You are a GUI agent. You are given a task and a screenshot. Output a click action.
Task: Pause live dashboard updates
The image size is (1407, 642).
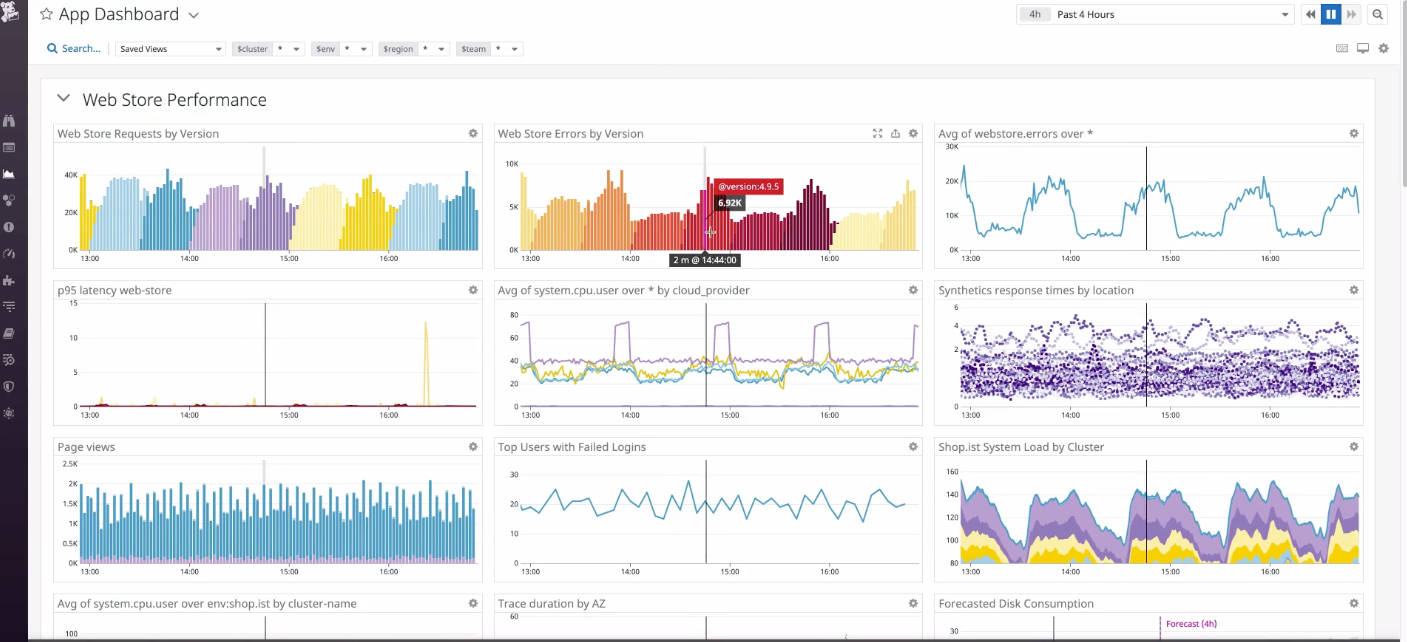pos(1331,15)
